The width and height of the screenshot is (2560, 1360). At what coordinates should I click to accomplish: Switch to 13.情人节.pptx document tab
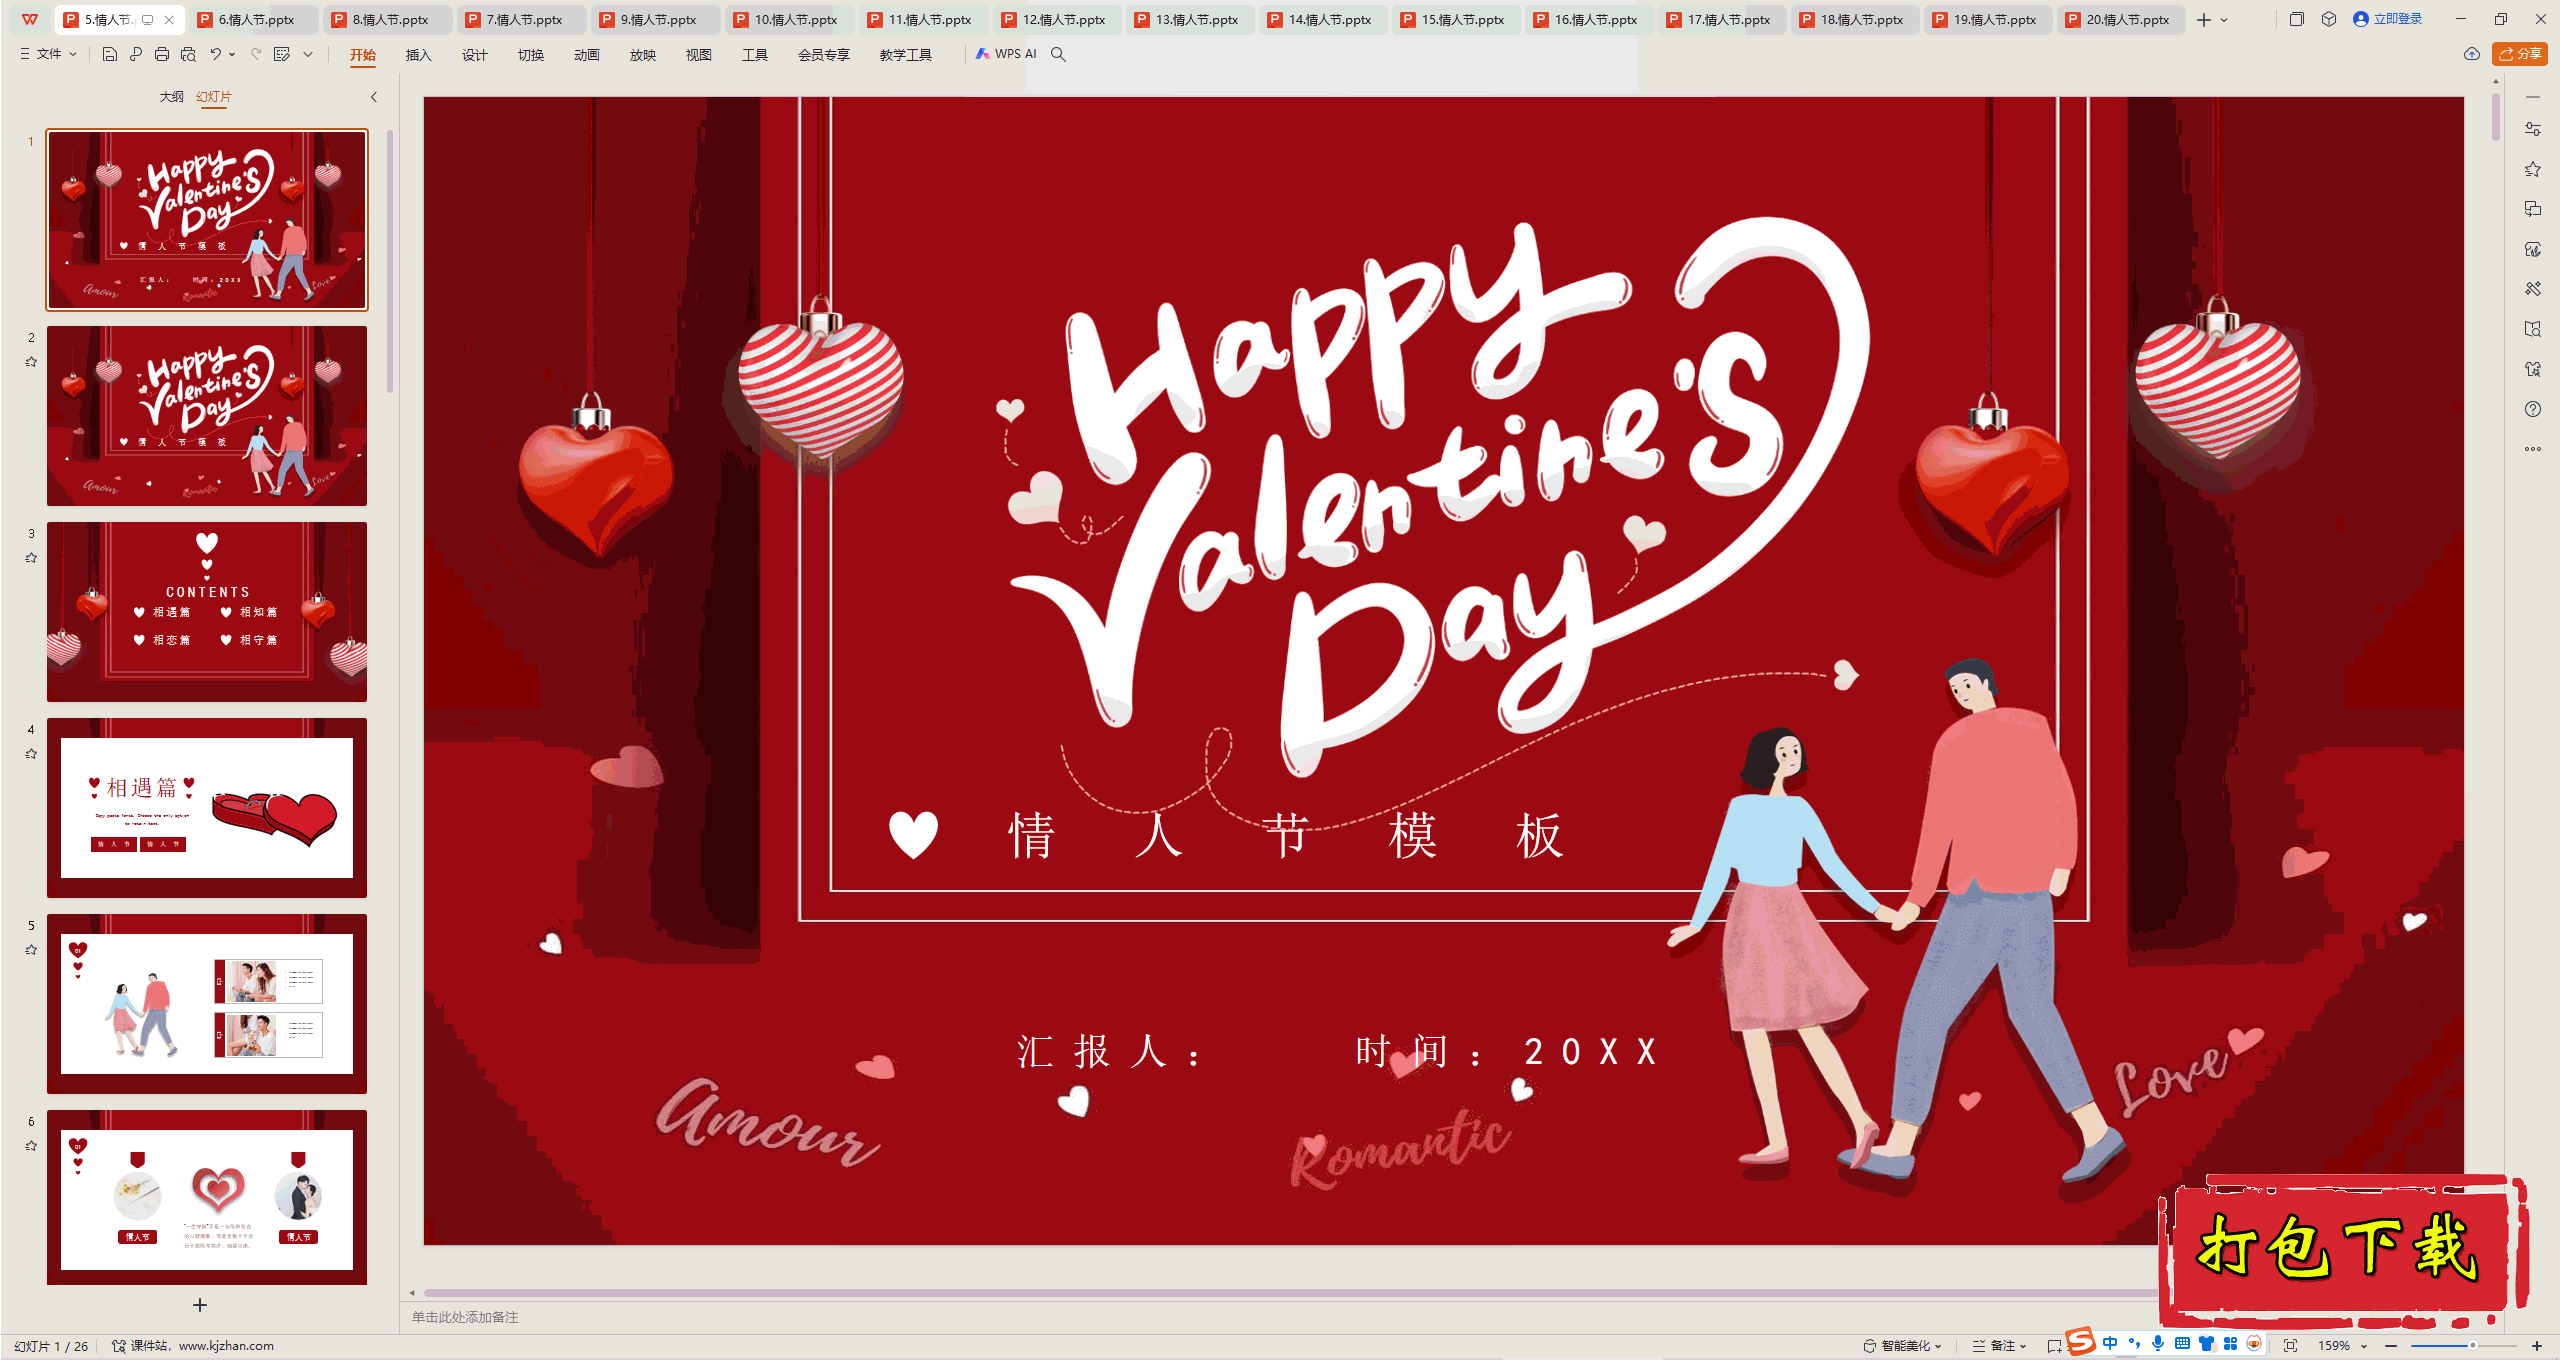(x=1190, y=19)
